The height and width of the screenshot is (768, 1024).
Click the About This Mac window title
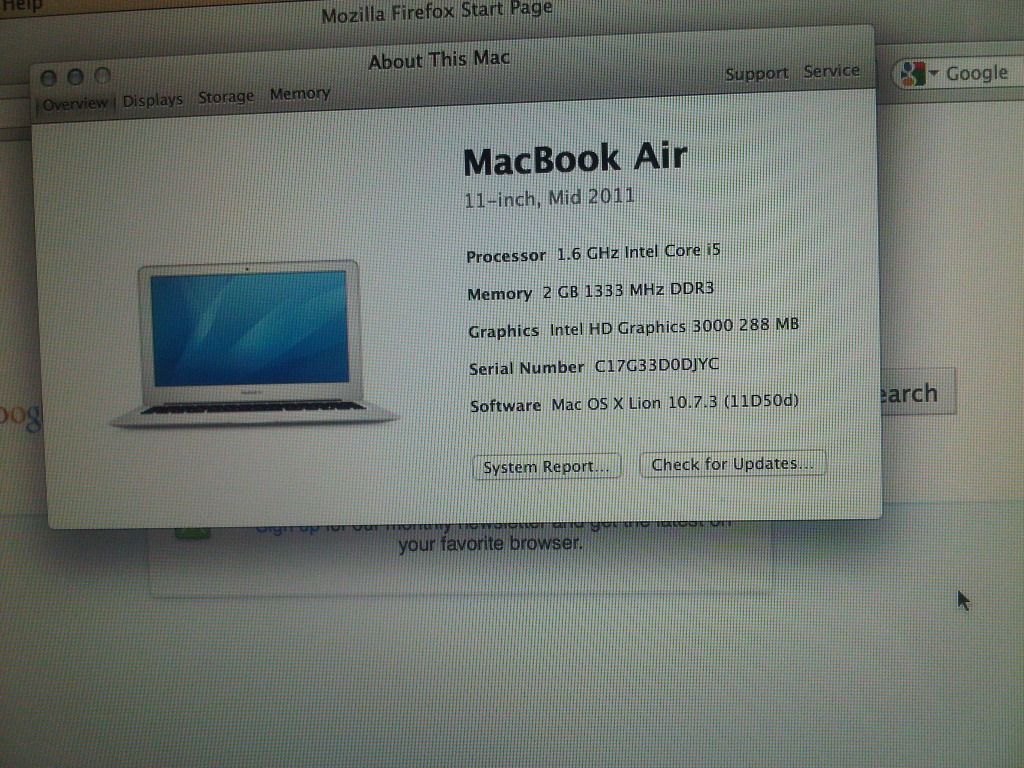tap(439, 60)
